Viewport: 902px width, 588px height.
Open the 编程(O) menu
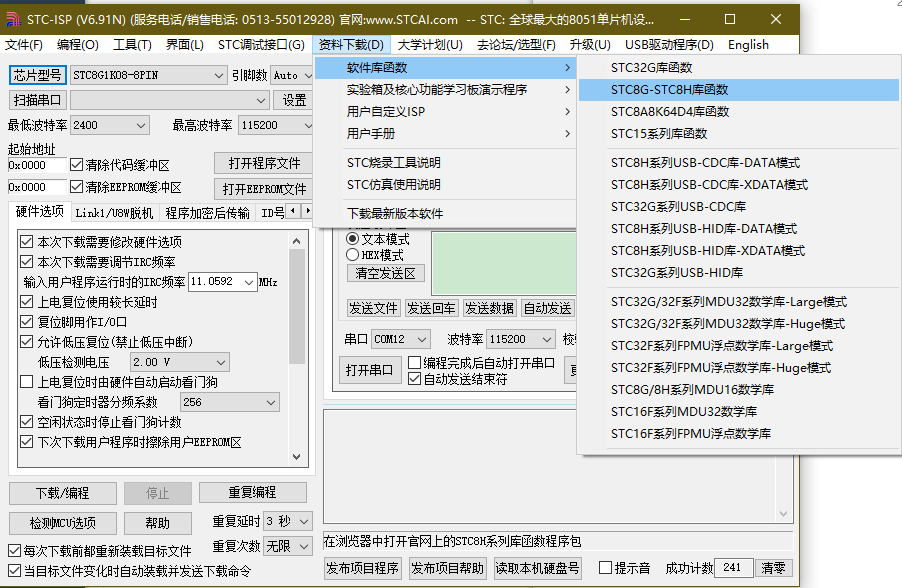click(78, 45)
